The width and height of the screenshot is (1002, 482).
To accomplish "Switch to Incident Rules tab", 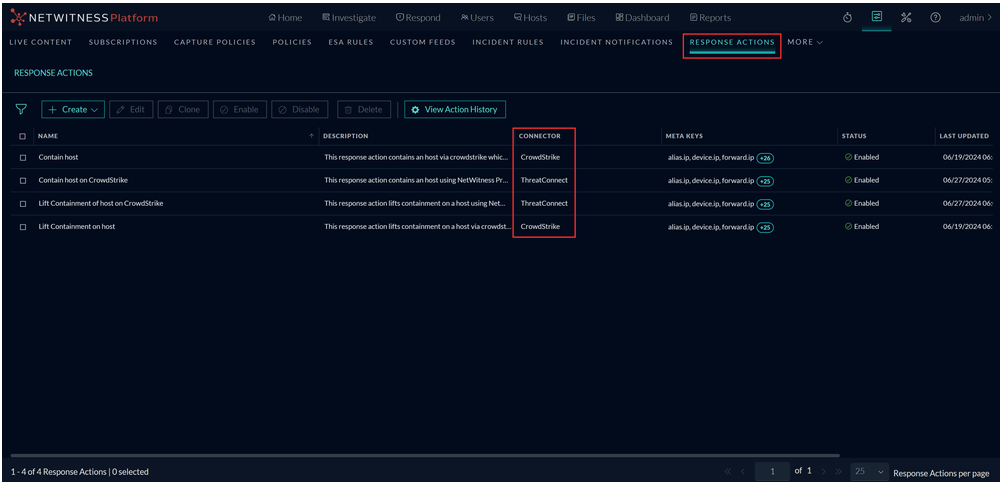I will [508, 42].
